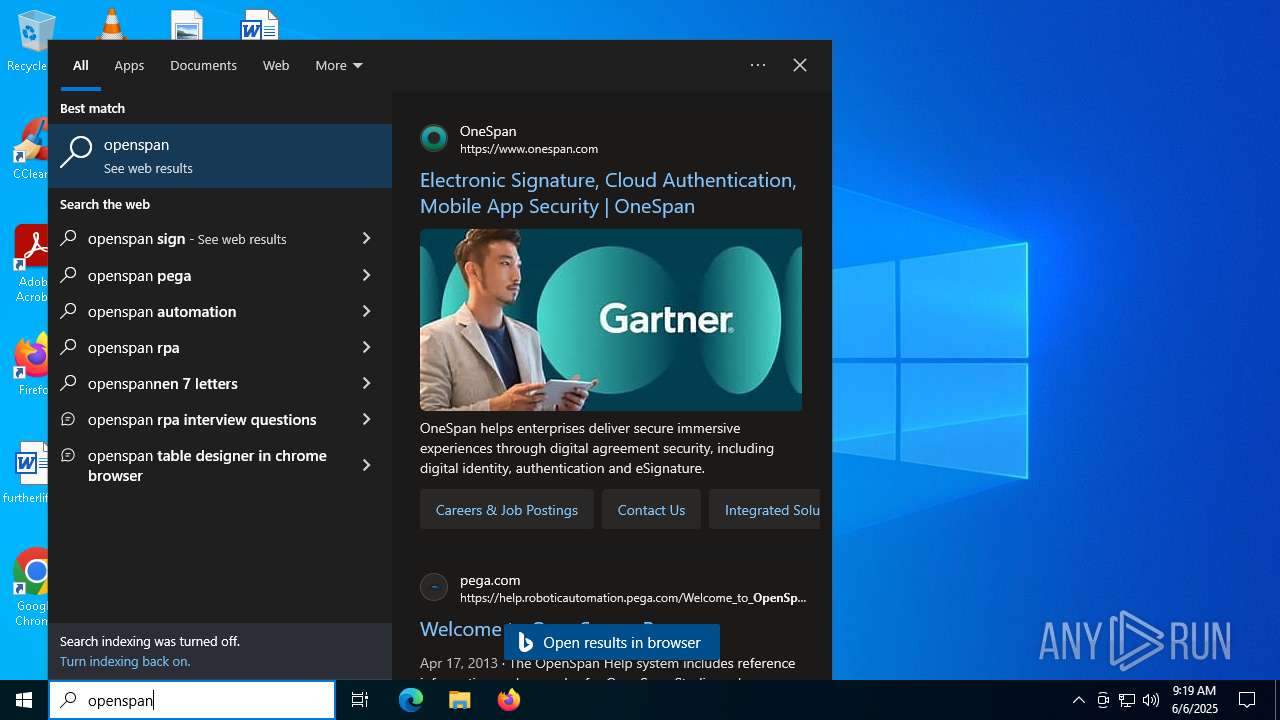The width and height of the screenshot is (1280, 720).
Task: Click Turn indexing back on link
Action: pyautogui.click(x=125, y=661)
